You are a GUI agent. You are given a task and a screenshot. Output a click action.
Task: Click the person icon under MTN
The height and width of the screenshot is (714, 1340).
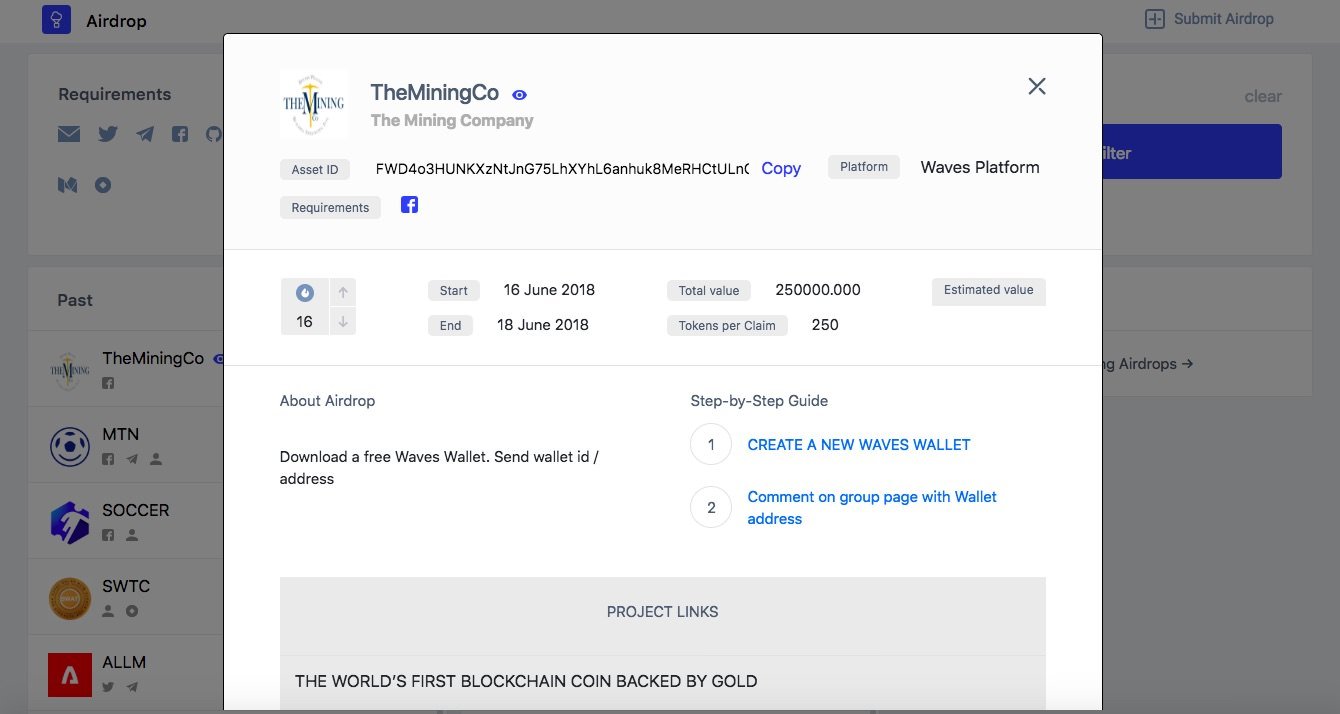coord(156,460)
